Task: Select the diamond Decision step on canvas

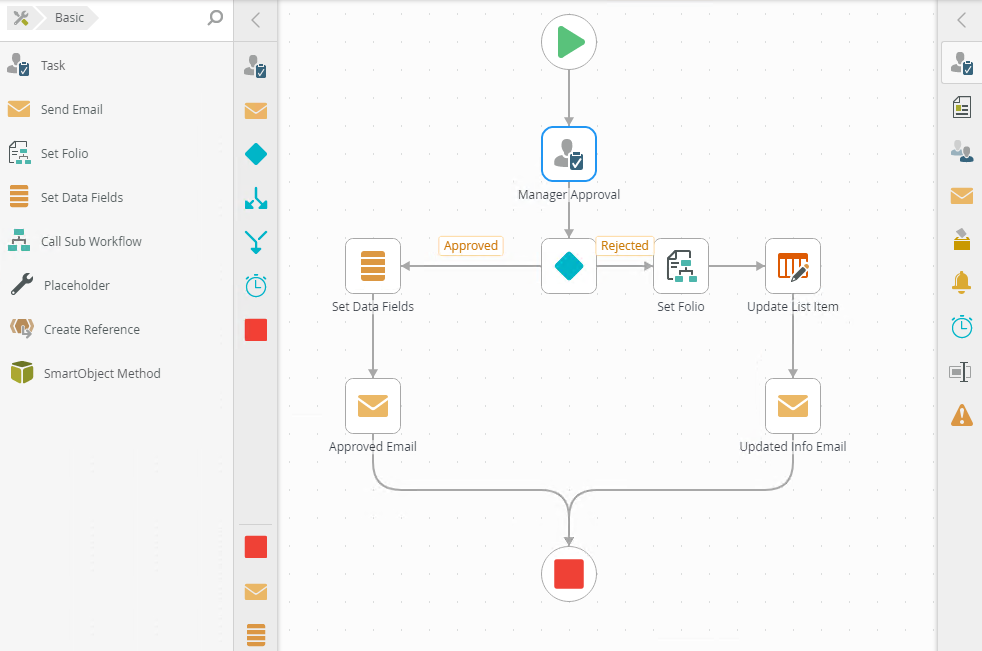Action: 569,266
